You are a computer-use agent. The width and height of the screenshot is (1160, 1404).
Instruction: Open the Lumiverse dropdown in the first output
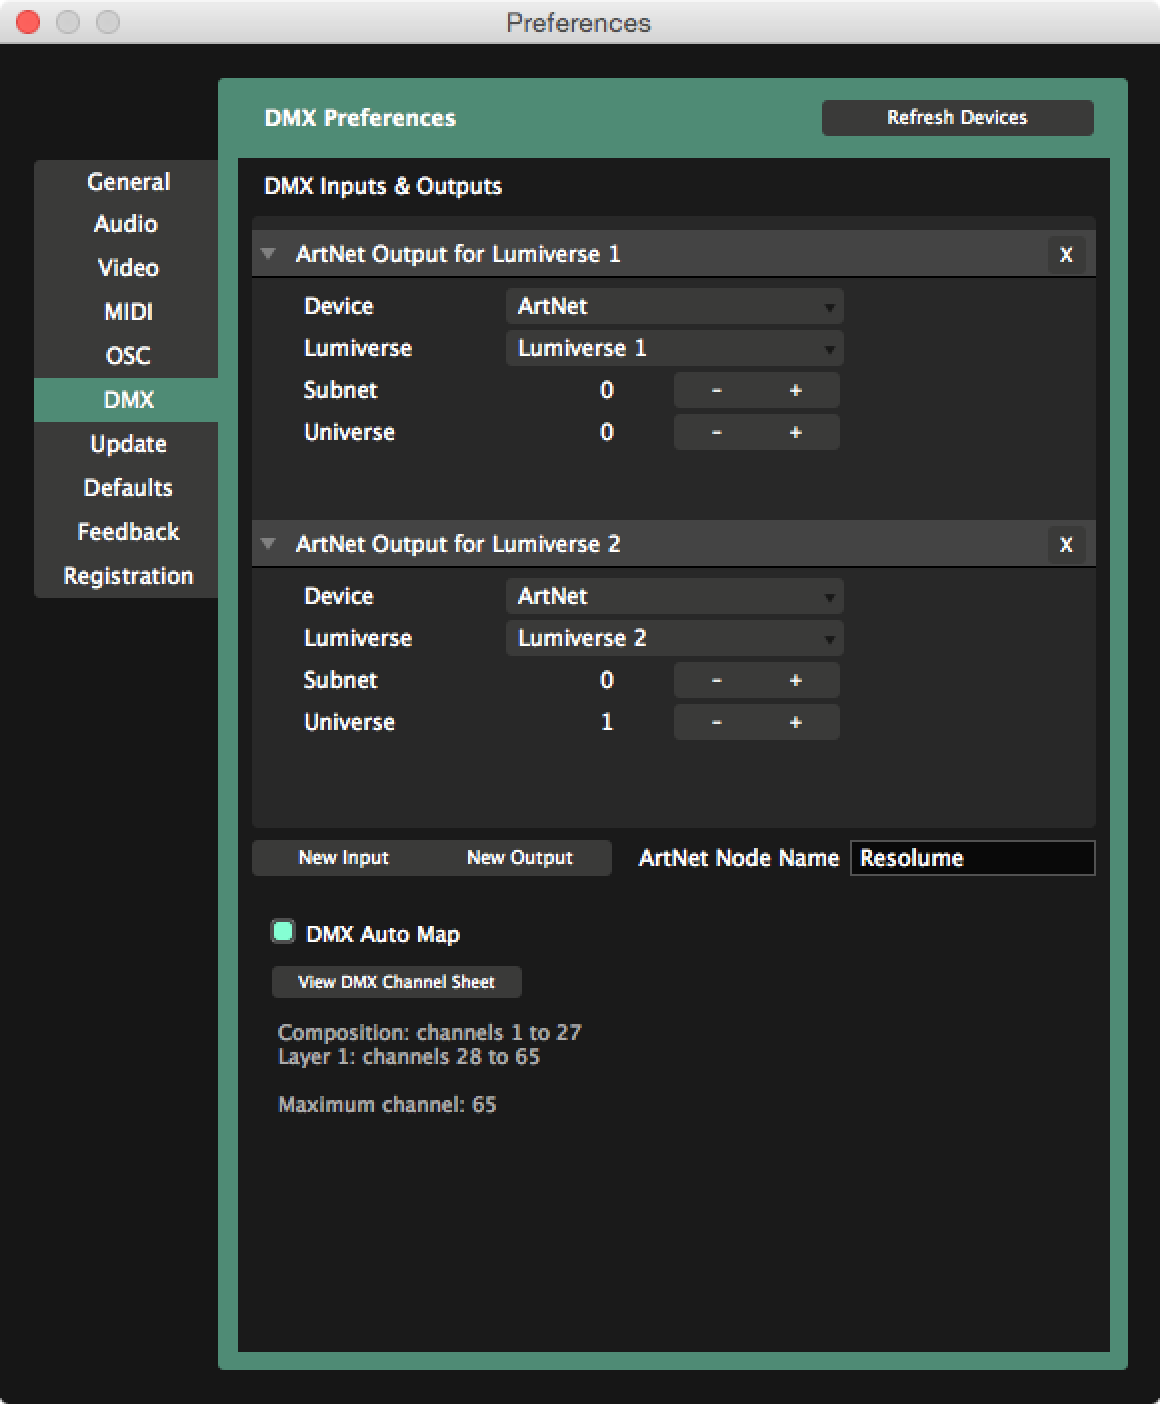coord(673,348)
